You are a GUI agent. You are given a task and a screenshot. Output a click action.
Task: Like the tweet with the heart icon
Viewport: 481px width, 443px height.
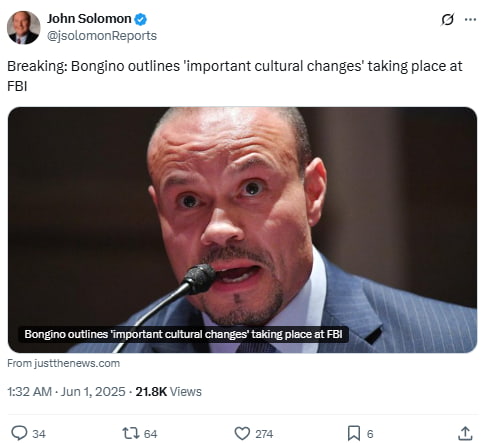[x=242, y=433]
